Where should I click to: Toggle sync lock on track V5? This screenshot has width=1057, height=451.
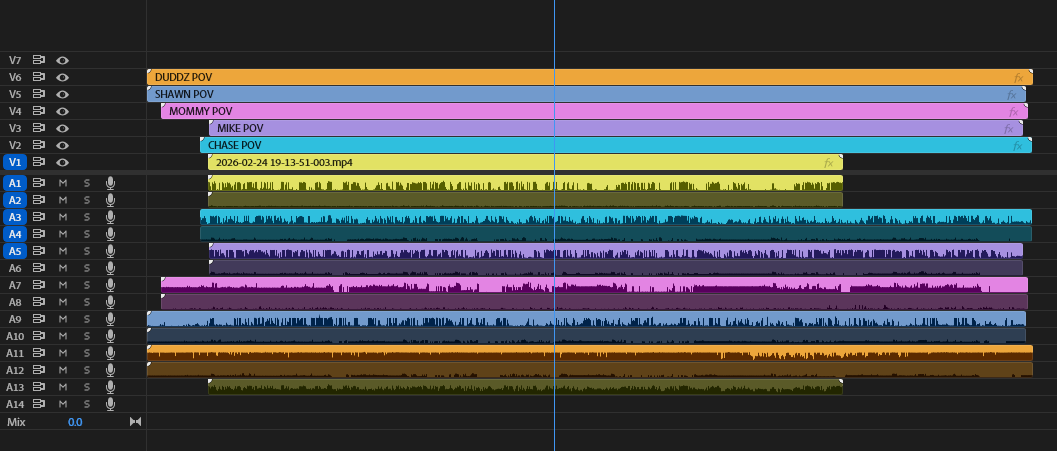[x=39, y=94]
